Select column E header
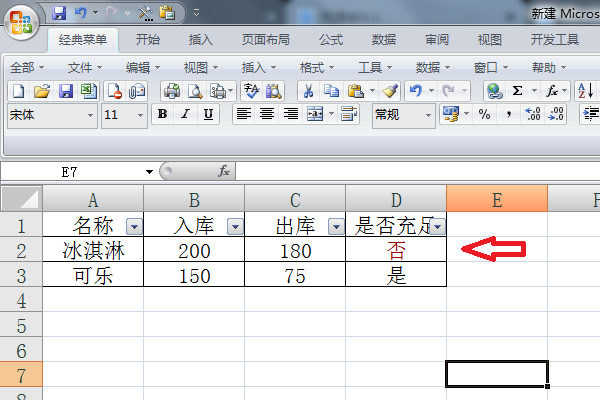 coord(497,199)
